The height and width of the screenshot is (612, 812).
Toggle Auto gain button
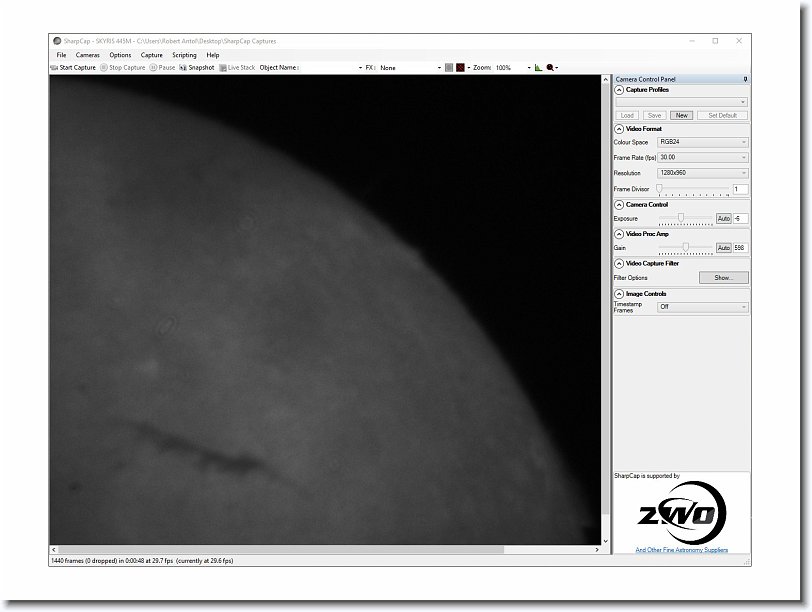723,248
